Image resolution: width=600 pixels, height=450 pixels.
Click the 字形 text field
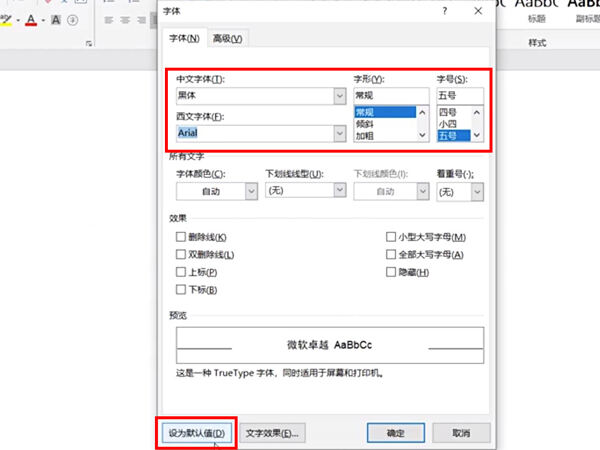pyautogui.click(x=391, y=95)
